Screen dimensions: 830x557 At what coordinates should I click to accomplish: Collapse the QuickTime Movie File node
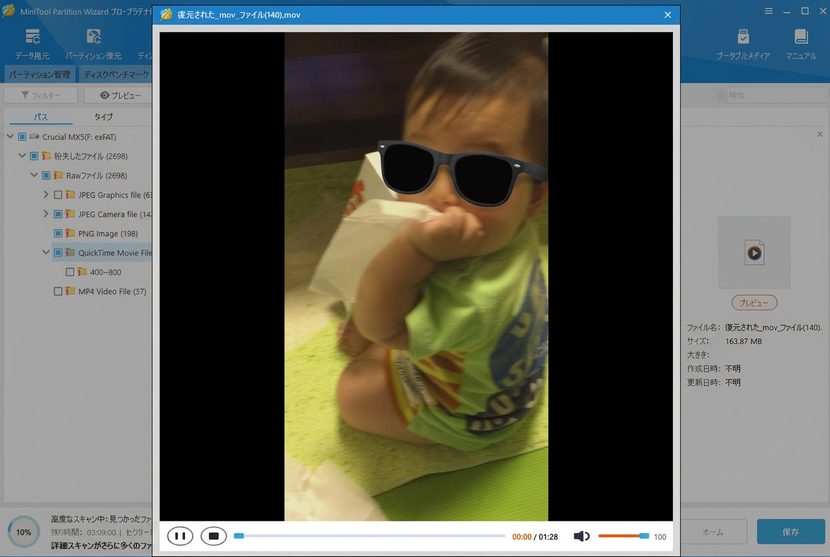pos(46,253)
